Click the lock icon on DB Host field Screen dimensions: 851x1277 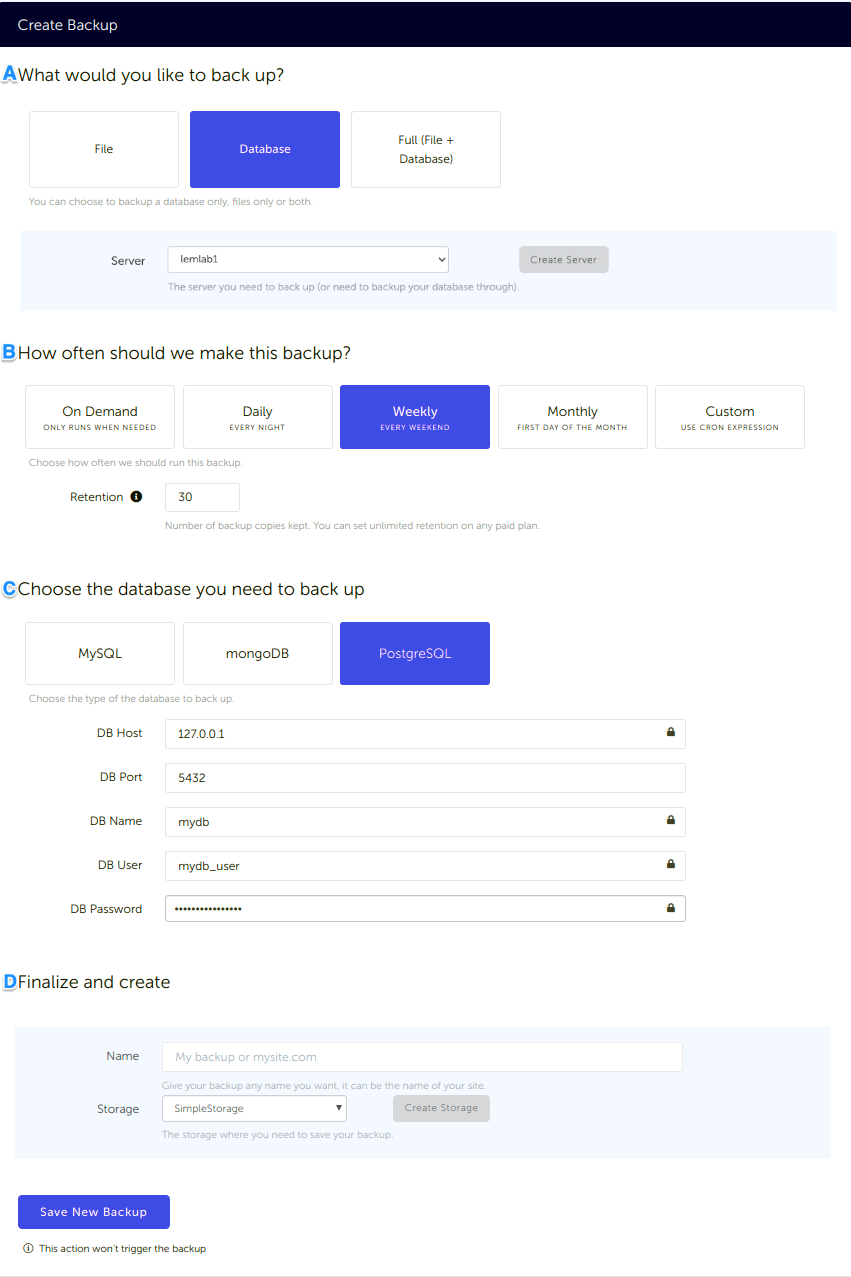(670, 733)
